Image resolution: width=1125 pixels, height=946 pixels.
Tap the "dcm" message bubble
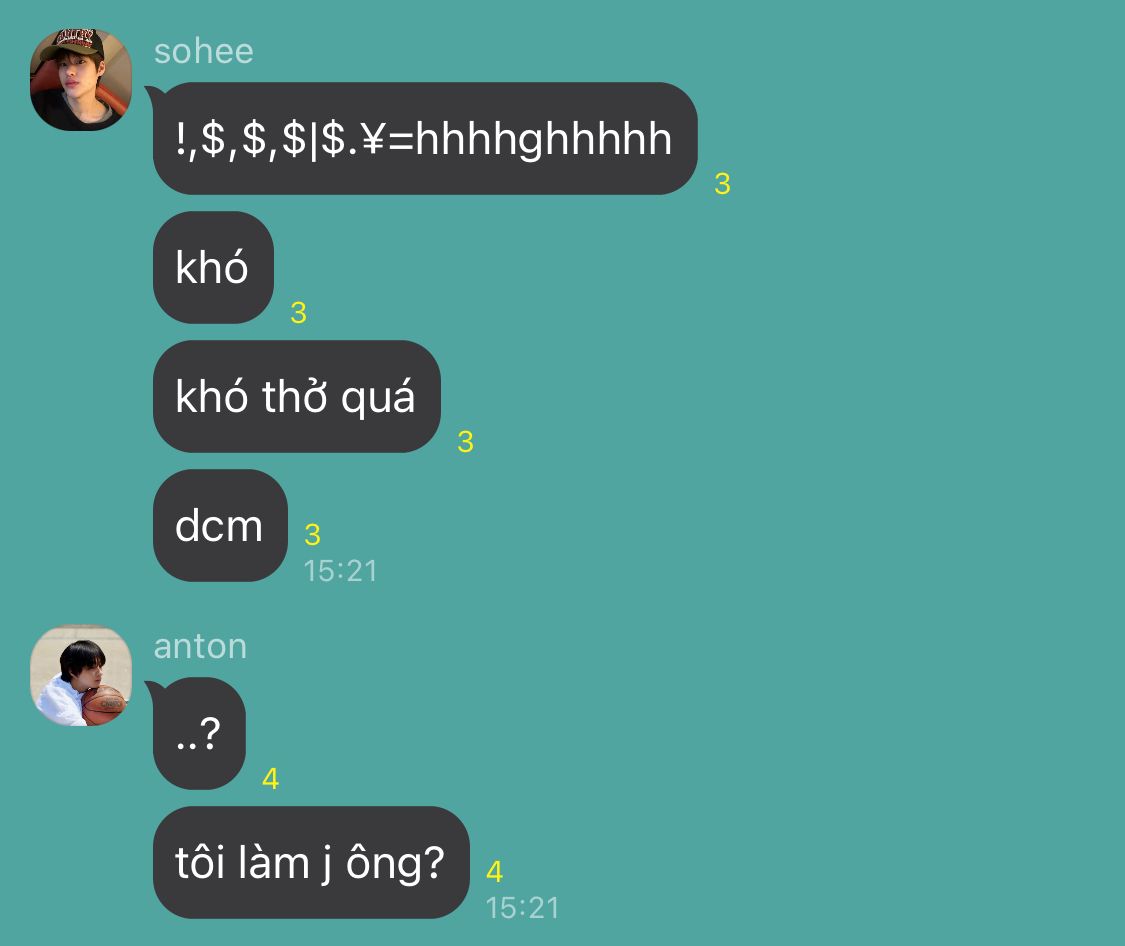coord(220,526)
